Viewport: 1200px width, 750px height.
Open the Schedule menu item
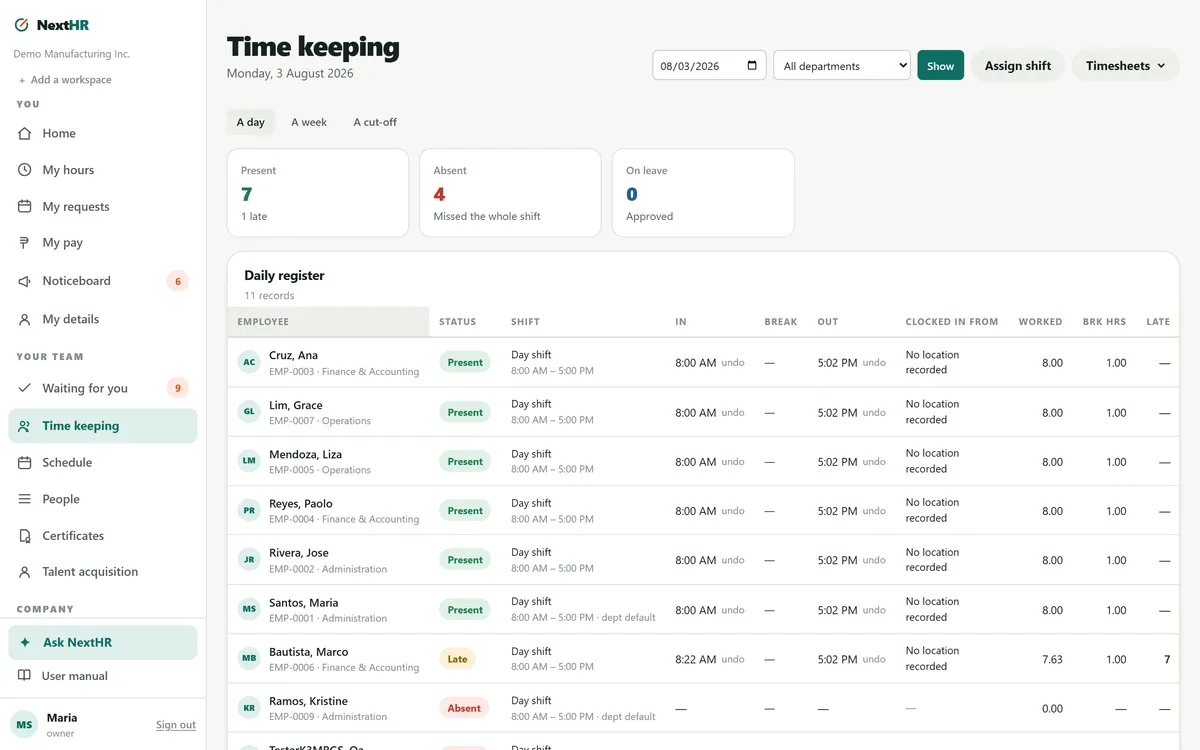click(103, 463)
